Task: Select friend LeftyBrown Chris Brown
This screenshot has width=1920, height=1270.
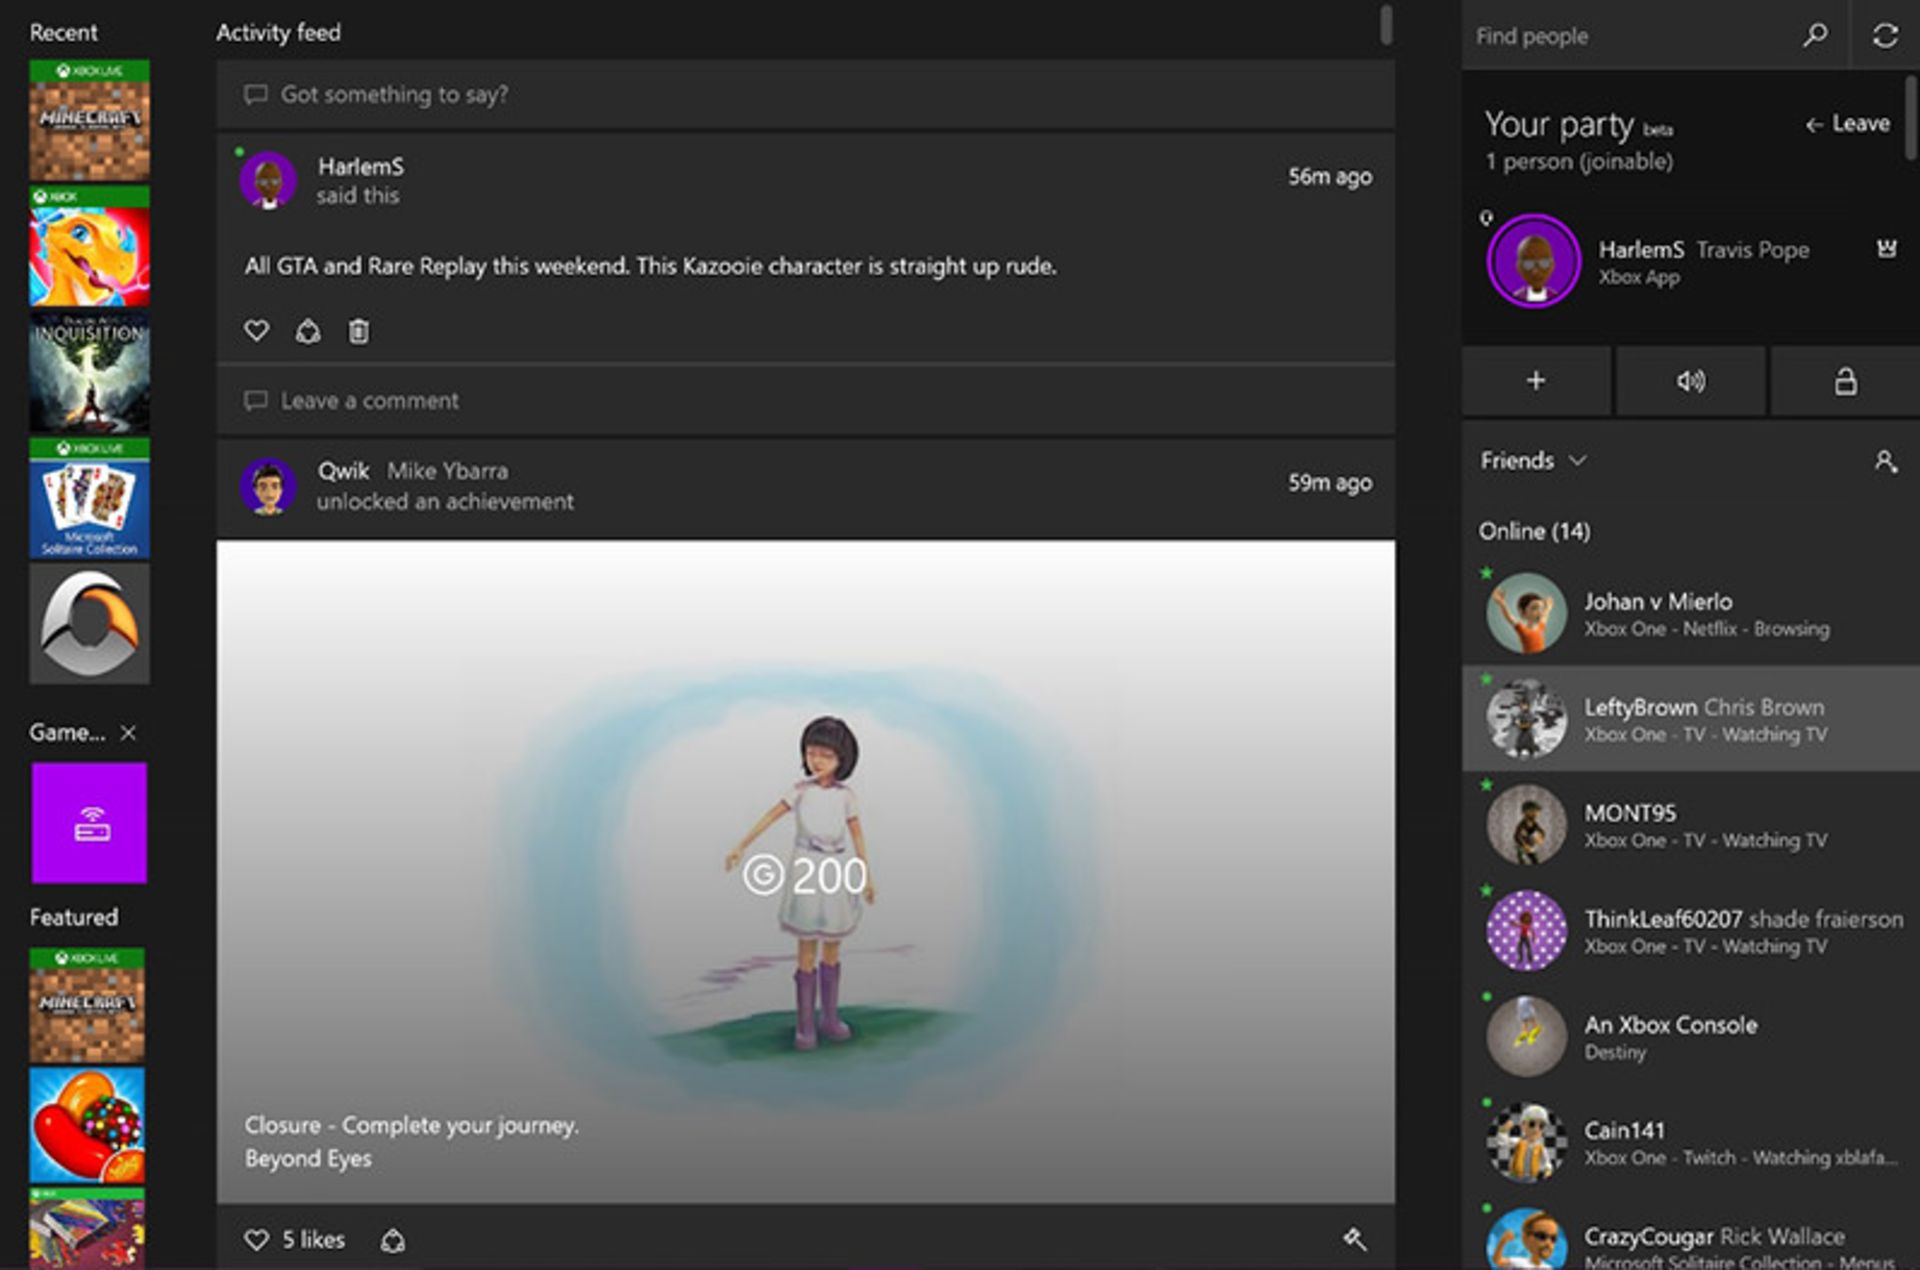Action: click(x=1691, y=718)
